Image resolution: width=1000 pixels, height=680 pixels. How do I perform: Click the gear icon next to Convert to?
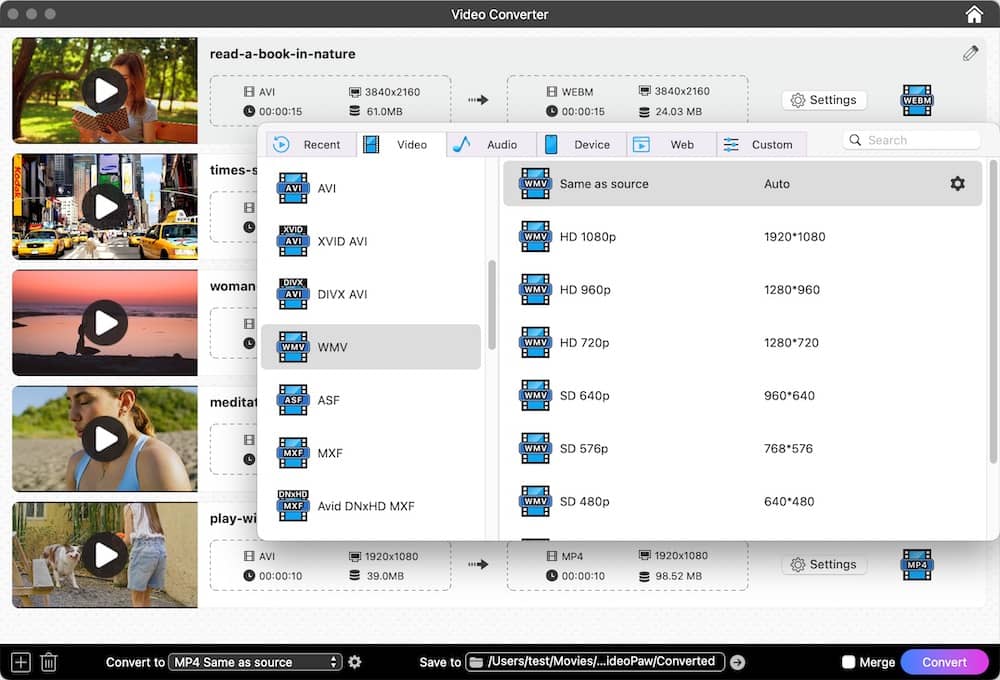(x=355, y=662)
